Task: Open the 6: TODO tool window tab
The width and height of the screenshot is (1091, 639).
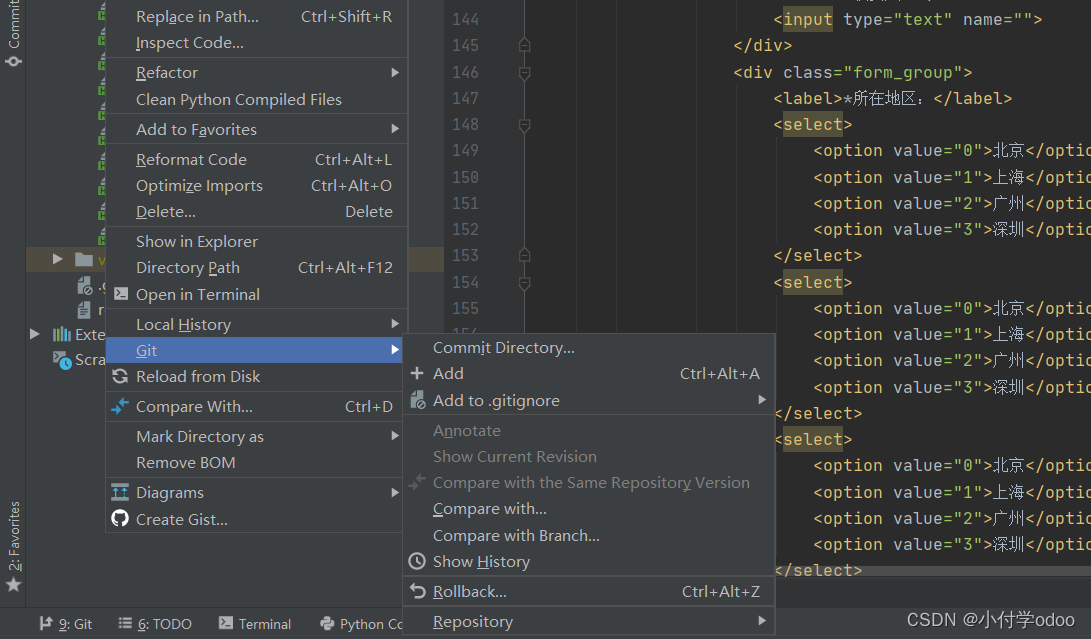Action: pyautogui.click(x=155, y=624)
